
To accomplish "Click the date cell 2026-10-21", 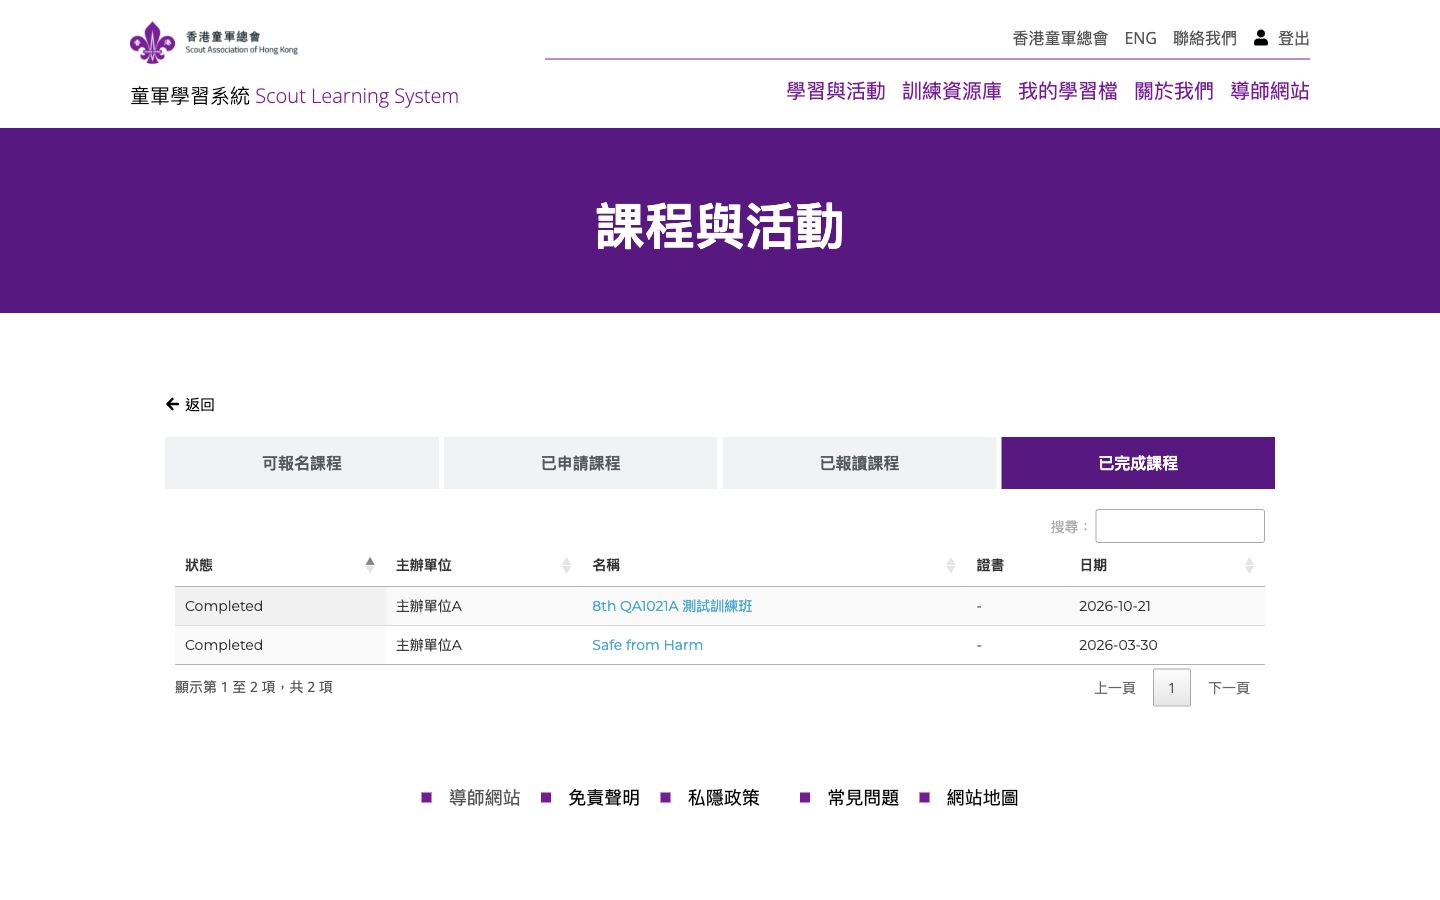I will click(x=1115, y=606).
